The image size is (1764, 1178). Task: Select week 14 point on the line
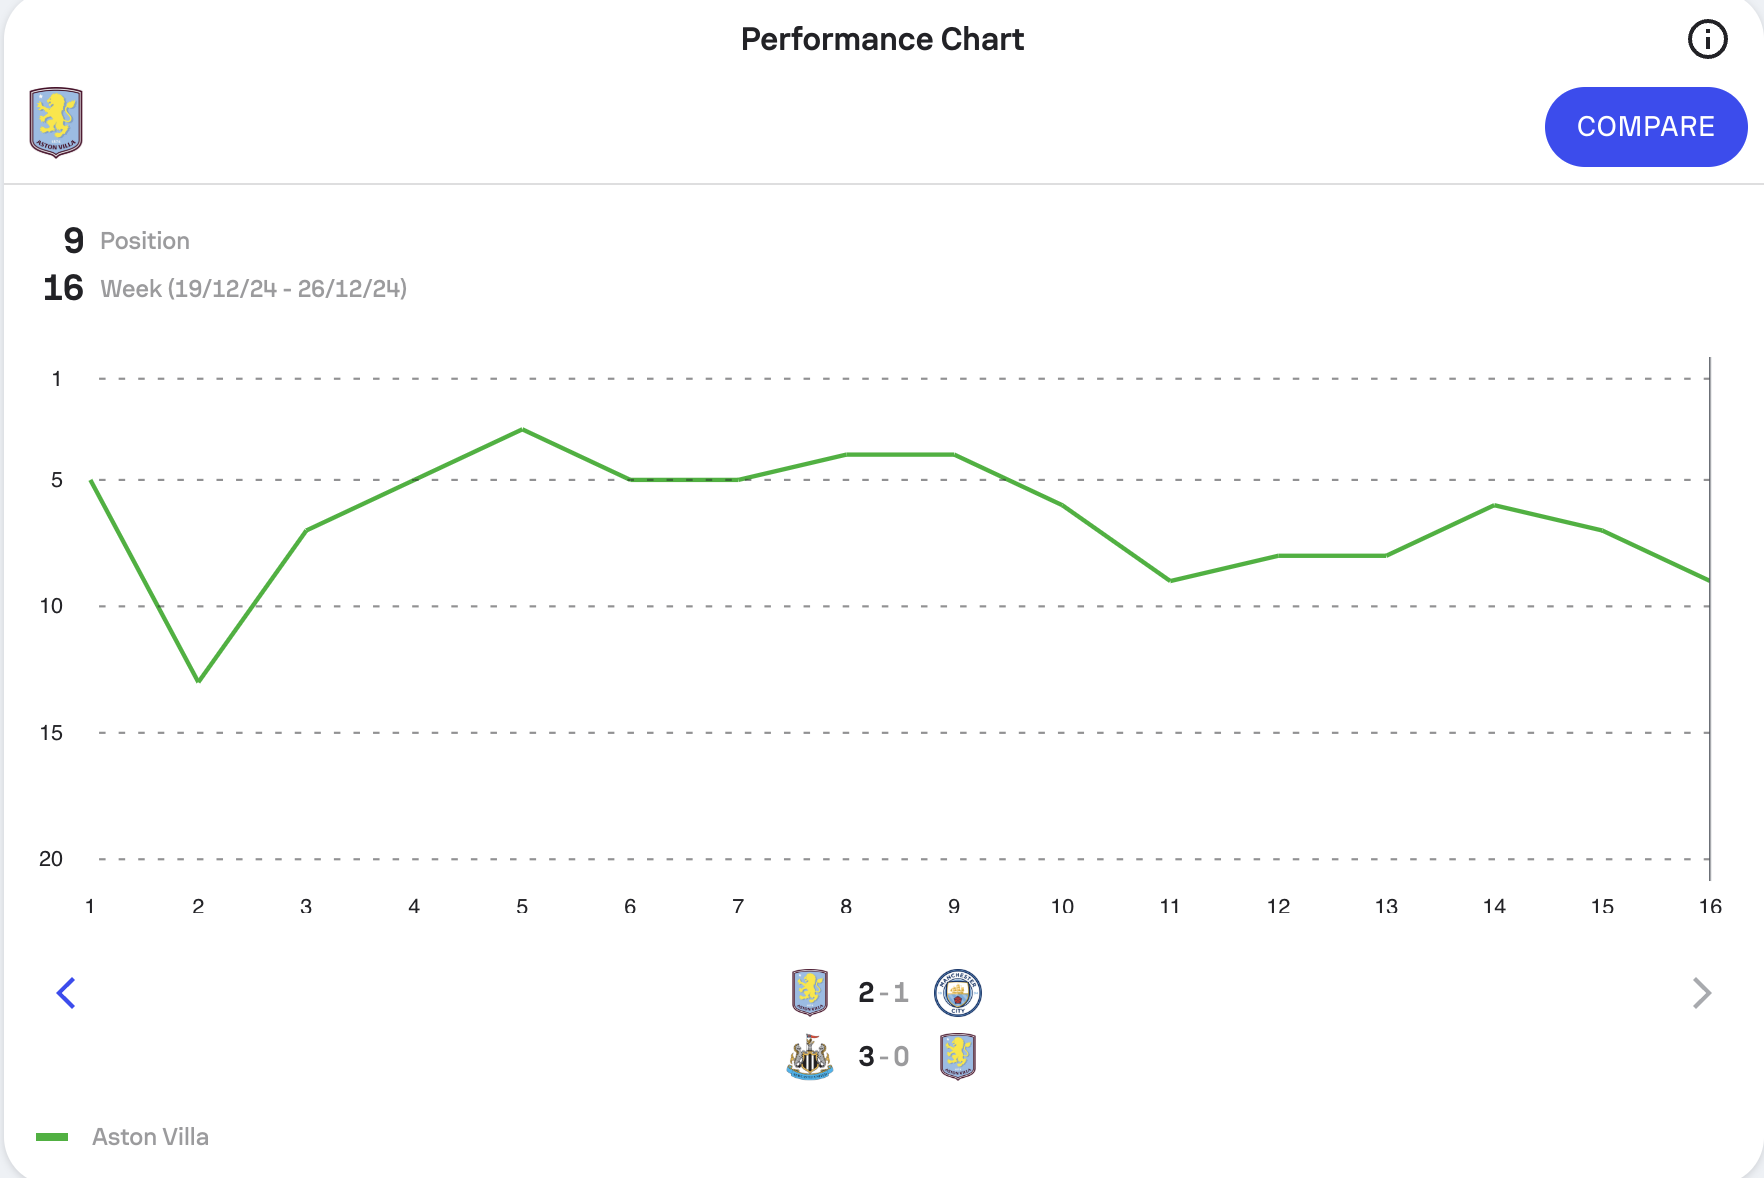[x=1494, y=505]
